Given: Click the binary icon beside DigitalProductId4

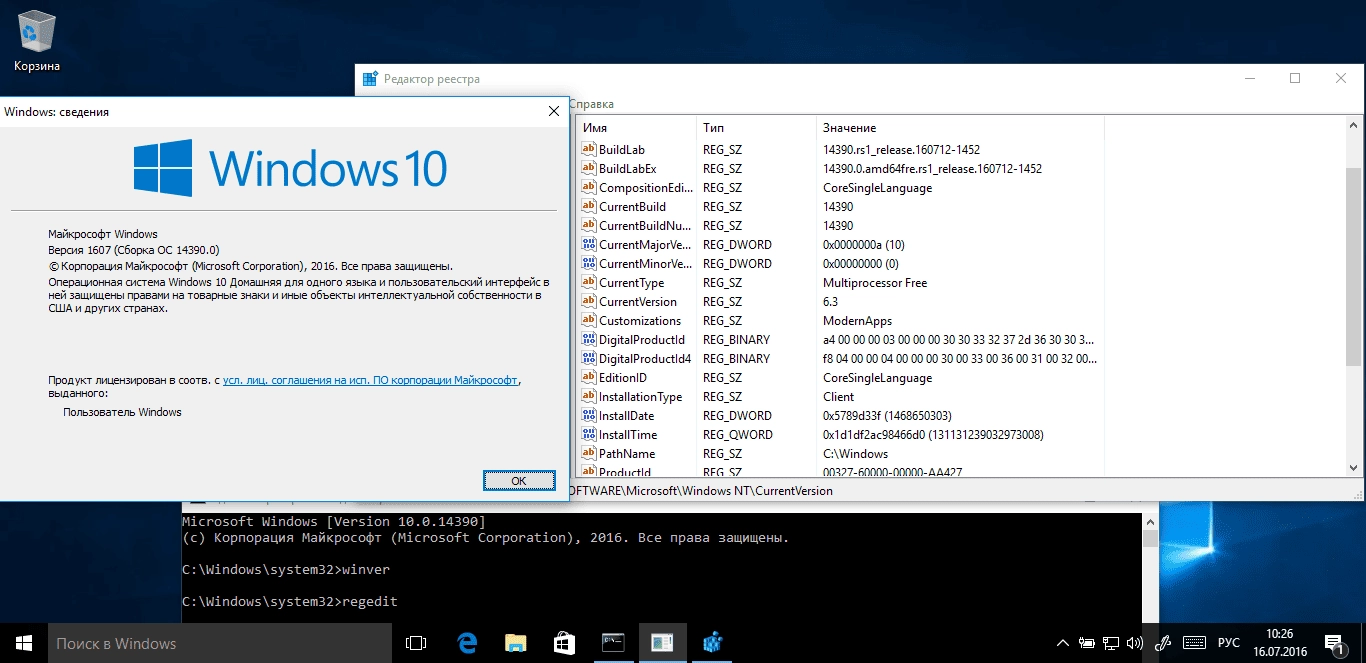Looking at the screenshot, I should pos(589,359).
